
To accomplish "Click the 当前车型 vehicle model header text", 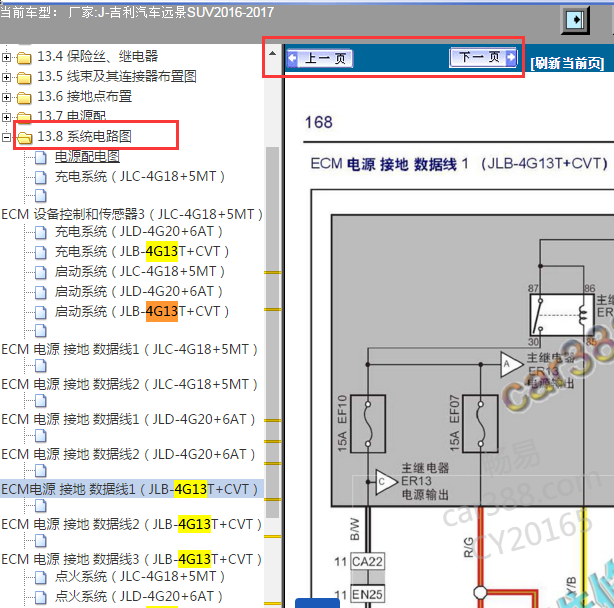I will (137, 13).
